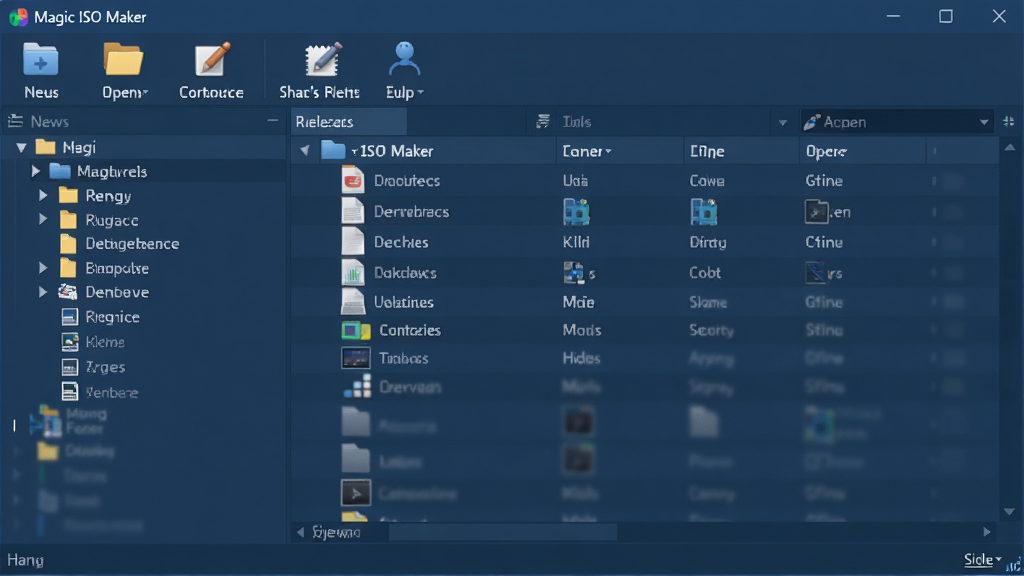The image size is (1024, 576).
Task: Select the Detngetence folder in tree
Action: [120, 244]
